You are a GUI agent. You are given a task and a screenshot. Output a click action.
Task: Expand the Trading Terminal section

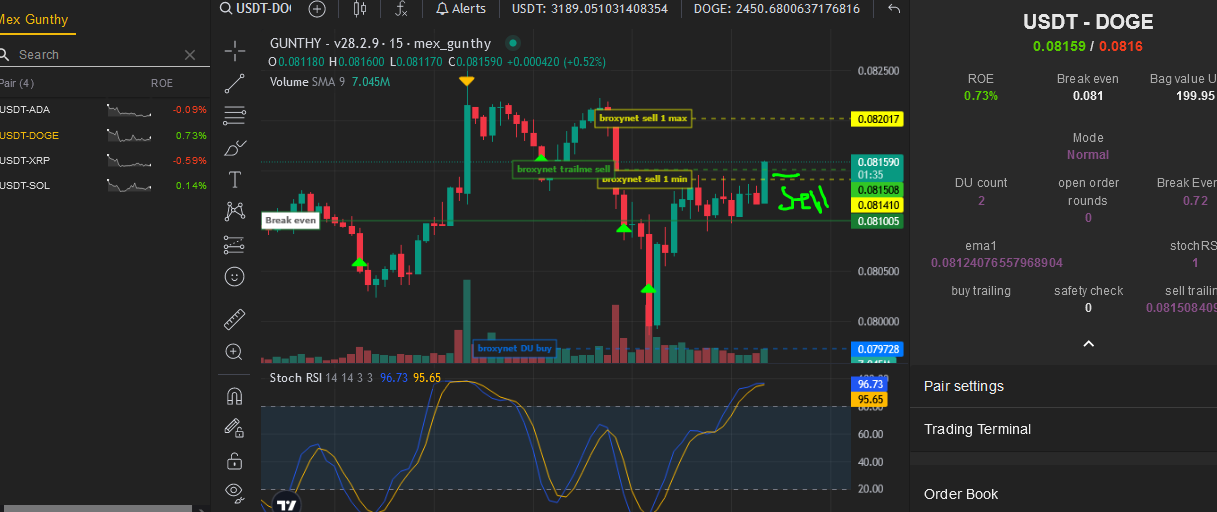coord(1064,429)
